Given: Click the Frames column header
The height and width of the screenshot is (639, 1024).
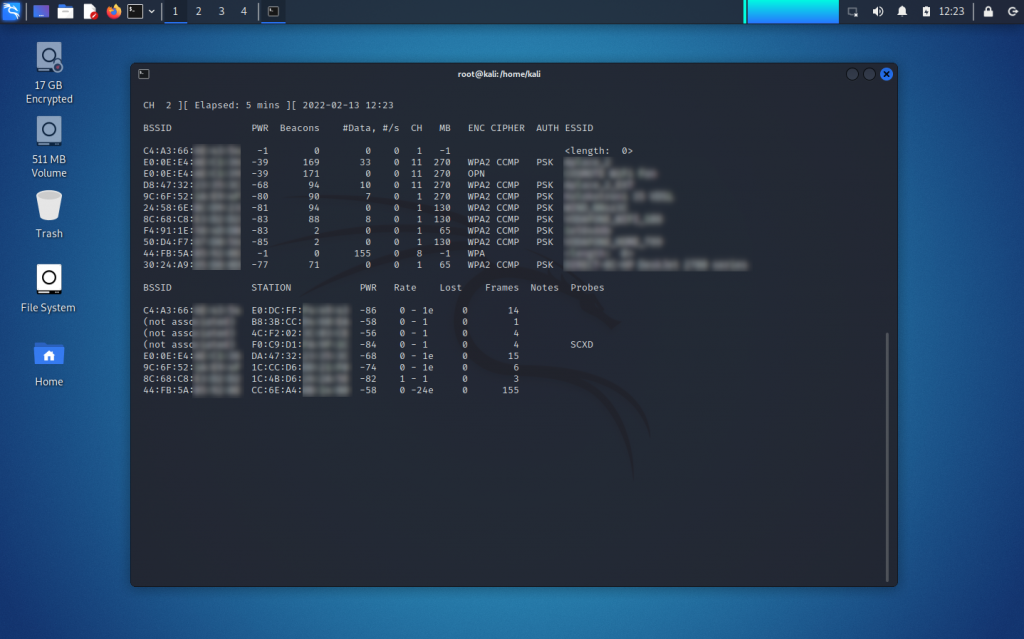Looking at the screenshot, I should coord(502,287).
